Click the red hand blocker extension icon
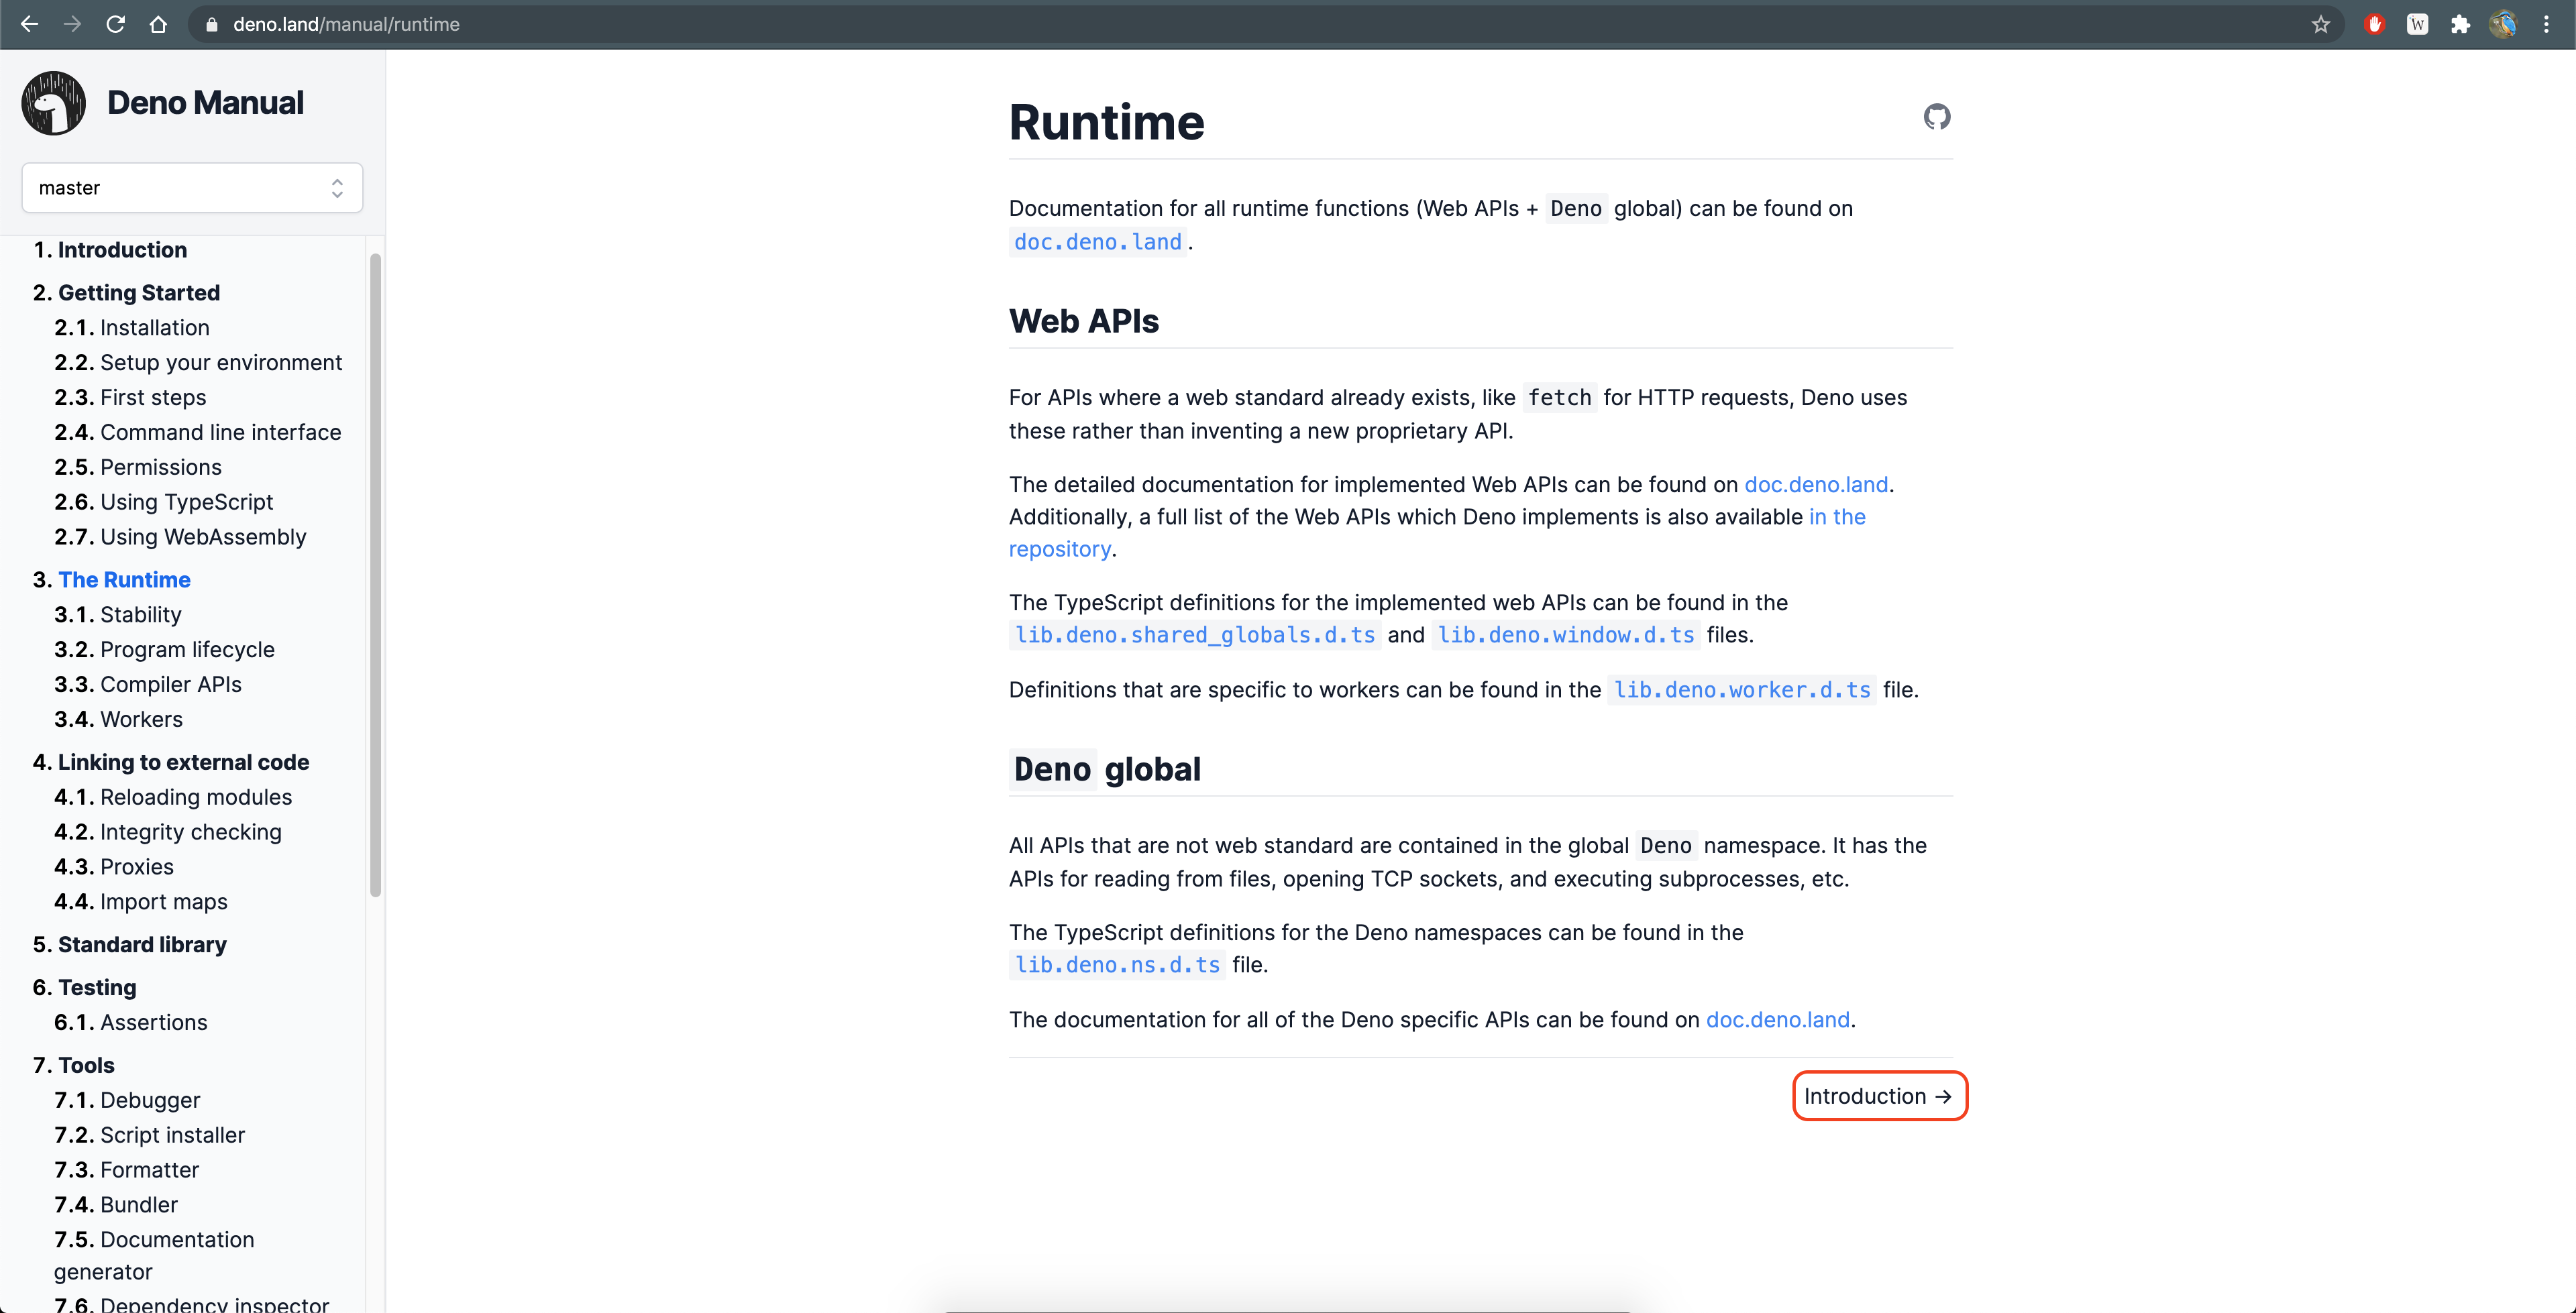Screen dimensions: 2576x1313 (x=2374, y=24)
